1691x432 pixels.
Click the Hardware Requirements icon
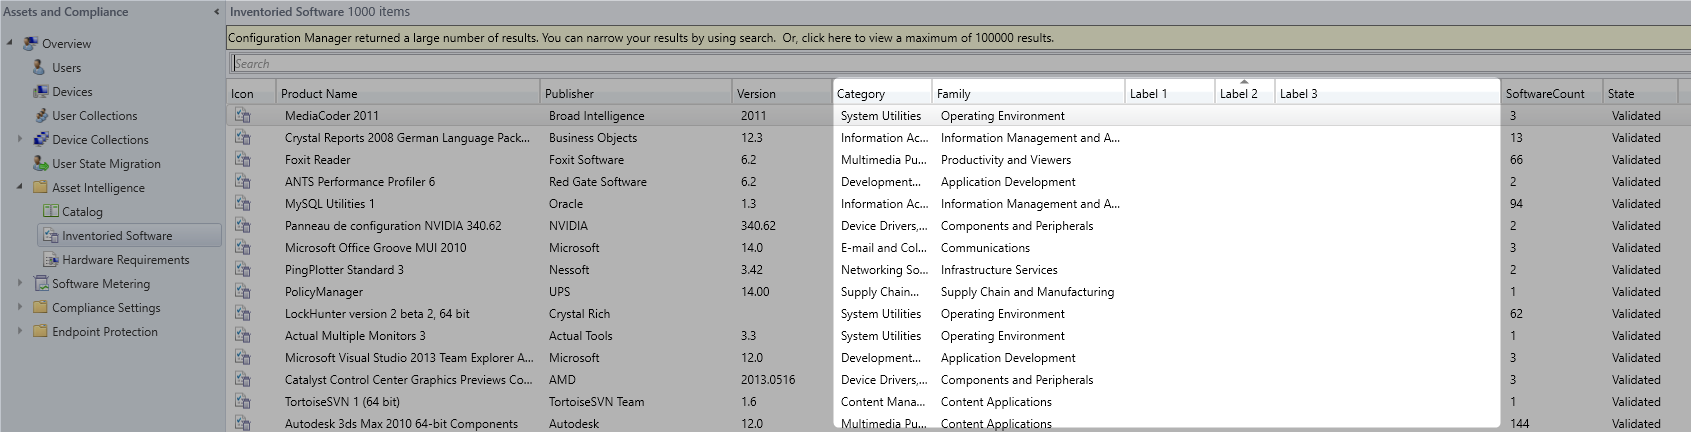click(51, 259)
